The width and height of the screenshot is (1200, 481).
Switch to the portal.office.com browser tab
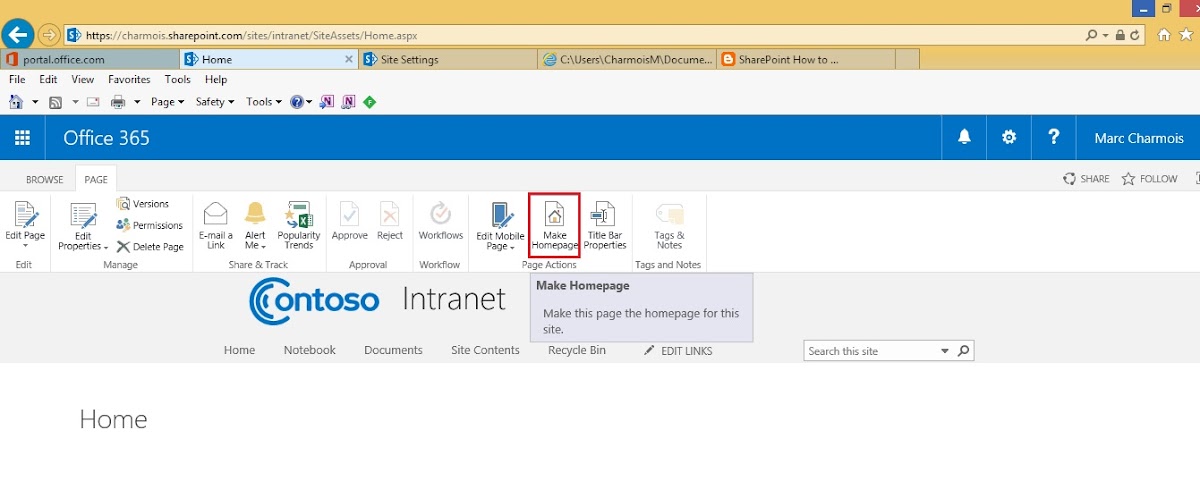coord(89,59)
